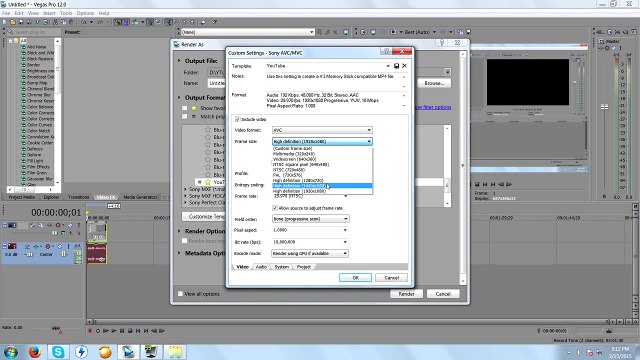The height and width of the screenshot is (360, 640).
Task: Click the audio clip event on the timeline
Action: coord(97,253)
